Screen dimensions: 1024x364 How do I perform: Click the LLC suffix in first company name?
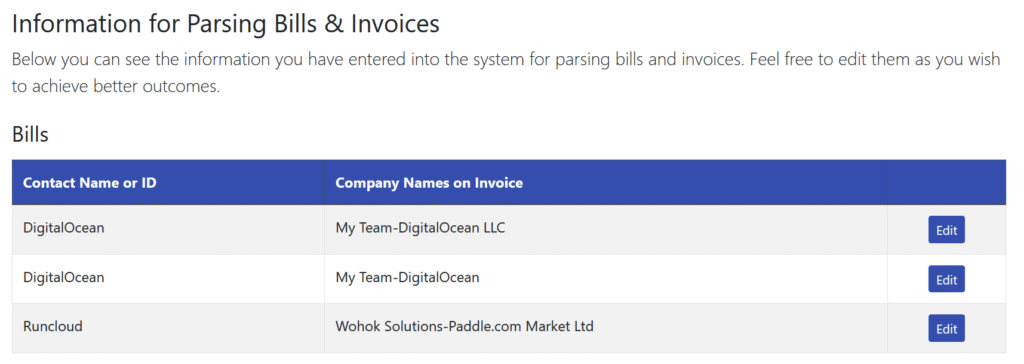coord(492,228)
